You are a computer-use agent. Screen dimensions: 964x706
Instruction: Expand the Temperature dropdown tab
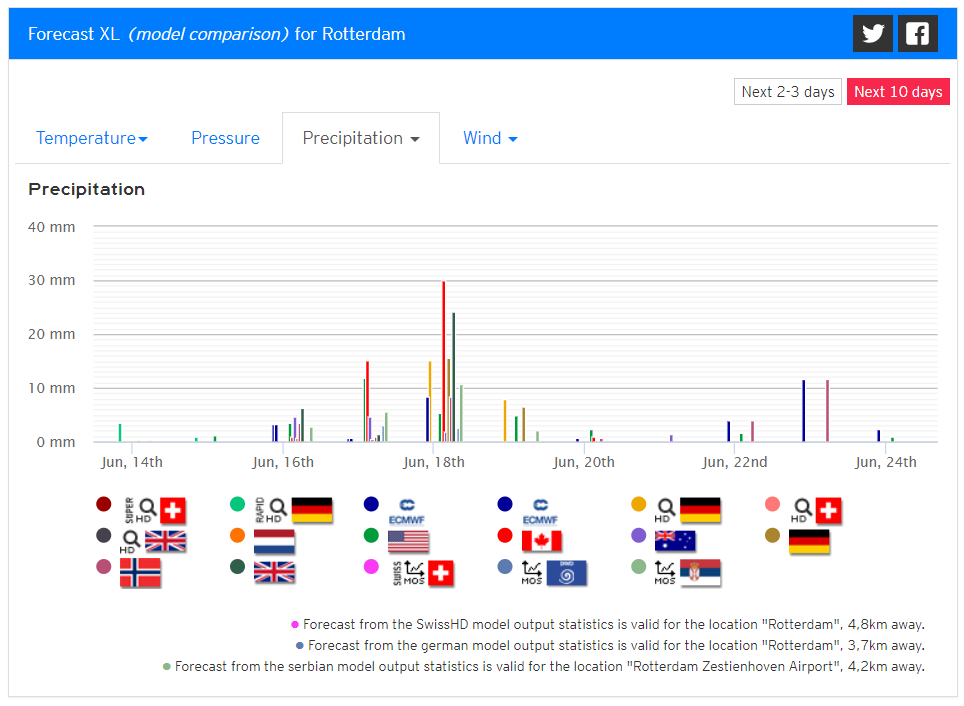(x=92, y=138)
